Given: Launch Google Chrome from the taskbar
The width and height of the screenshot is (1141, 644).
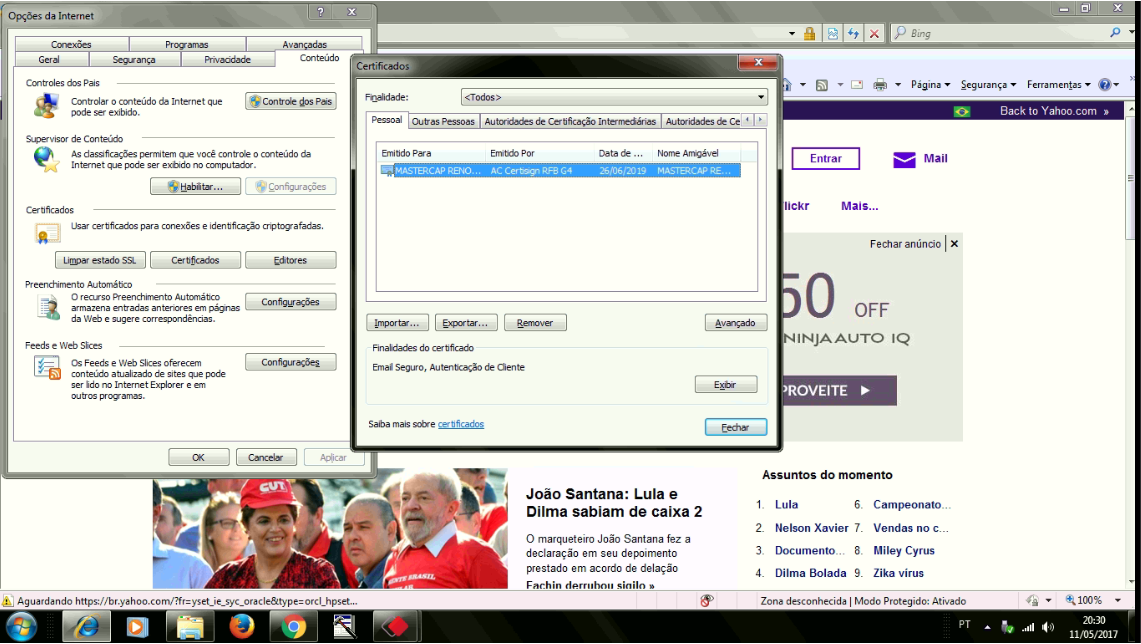Looking at the screenshot, I should (293, 627).
